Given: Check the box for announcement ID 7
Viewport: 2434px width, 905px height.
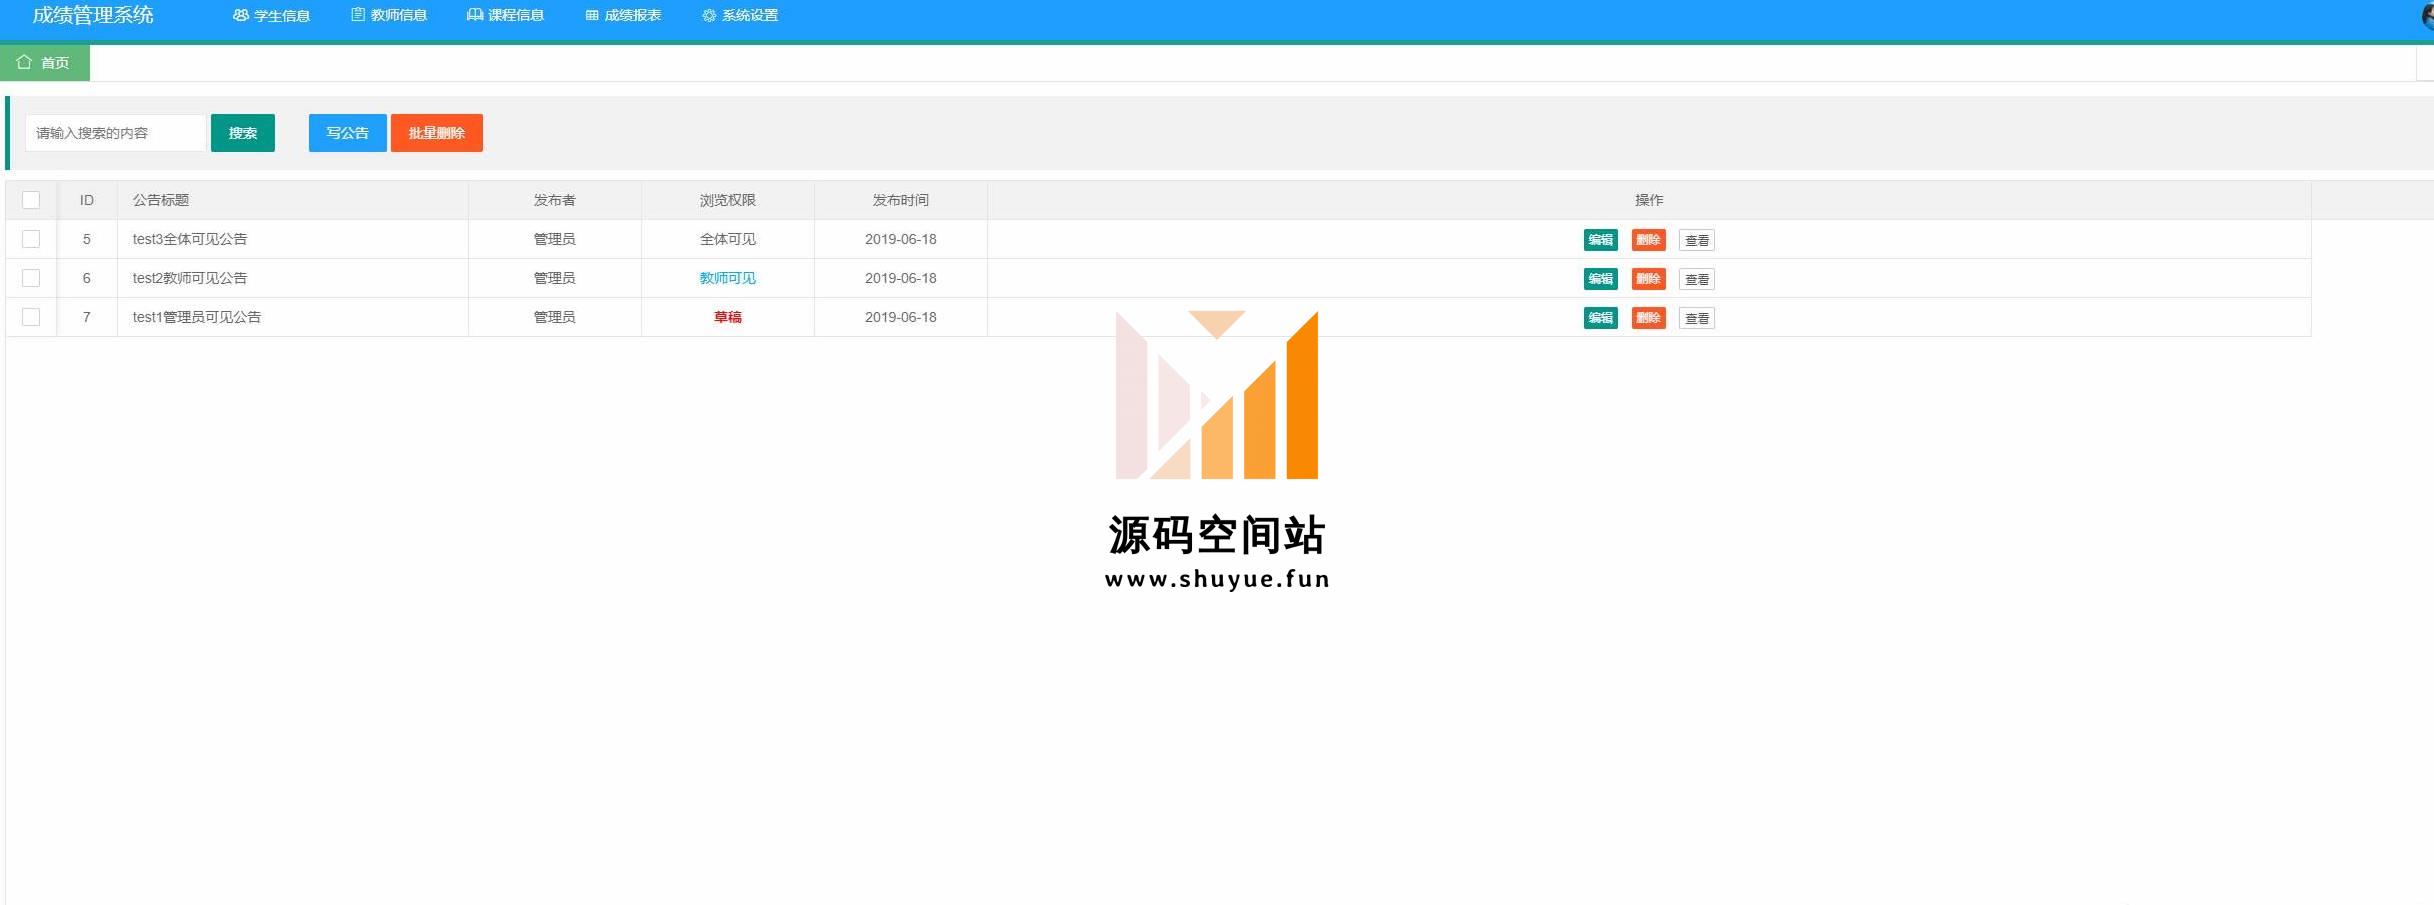Looking at the screenshot, I should coord(31,317).
